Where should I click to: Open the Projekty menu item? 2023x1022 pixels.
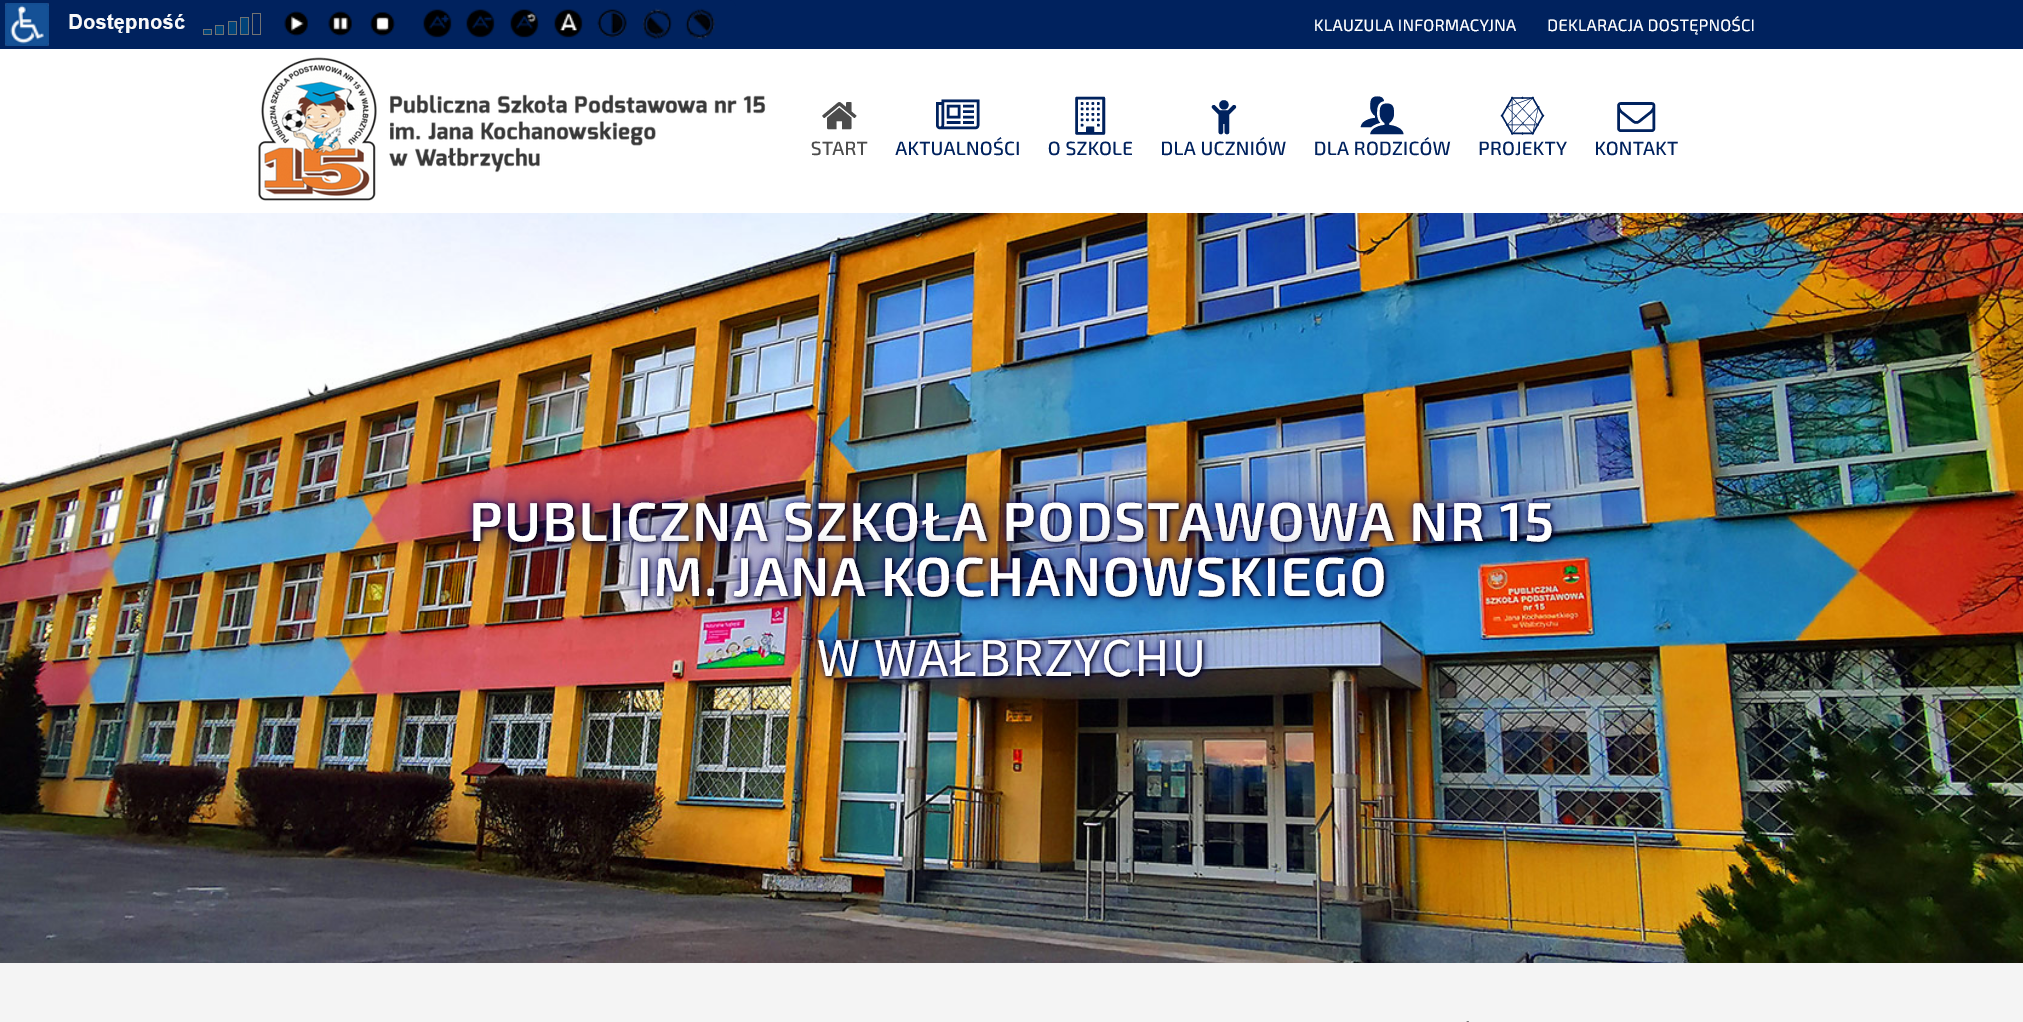tap(1521, 130)
